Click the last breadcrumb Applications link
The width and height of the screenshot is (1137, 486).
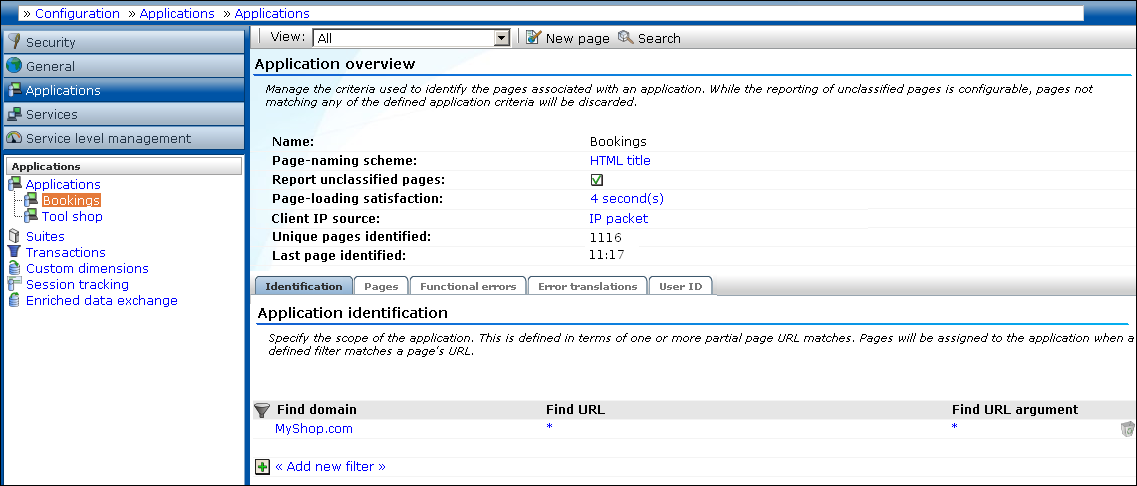[x=272, y=13]
